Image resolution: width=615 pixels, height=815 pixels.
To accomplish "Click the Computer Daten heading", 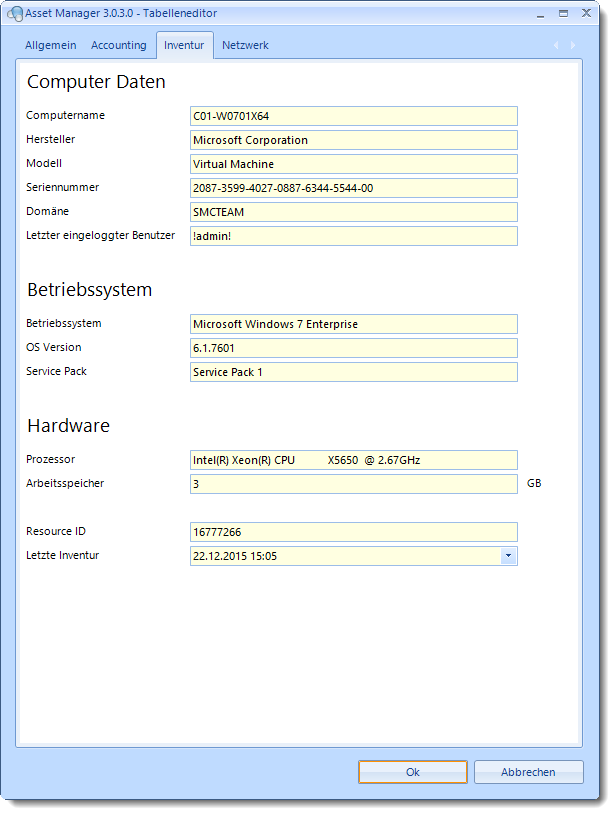I will point(96,82).
